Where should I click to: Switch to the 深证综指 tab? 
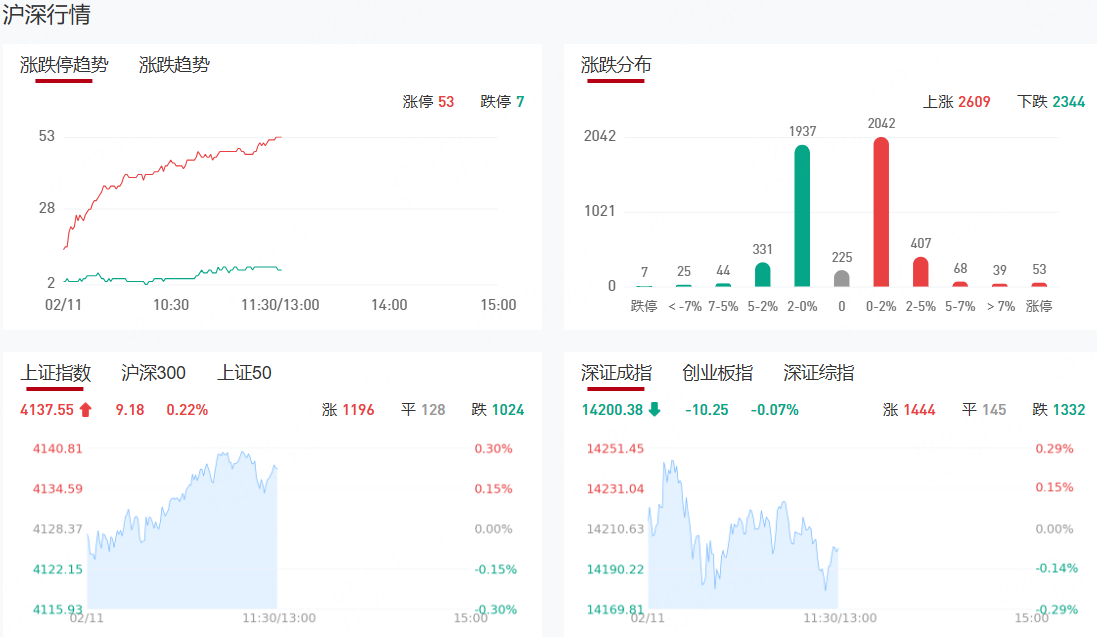(x=818, y=373)
